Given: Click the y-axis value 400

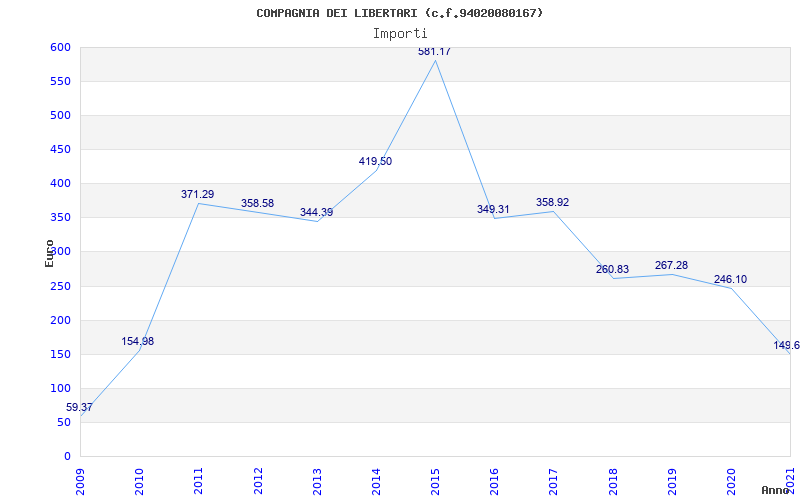Looking at the screenshot, I should [60, 184].
